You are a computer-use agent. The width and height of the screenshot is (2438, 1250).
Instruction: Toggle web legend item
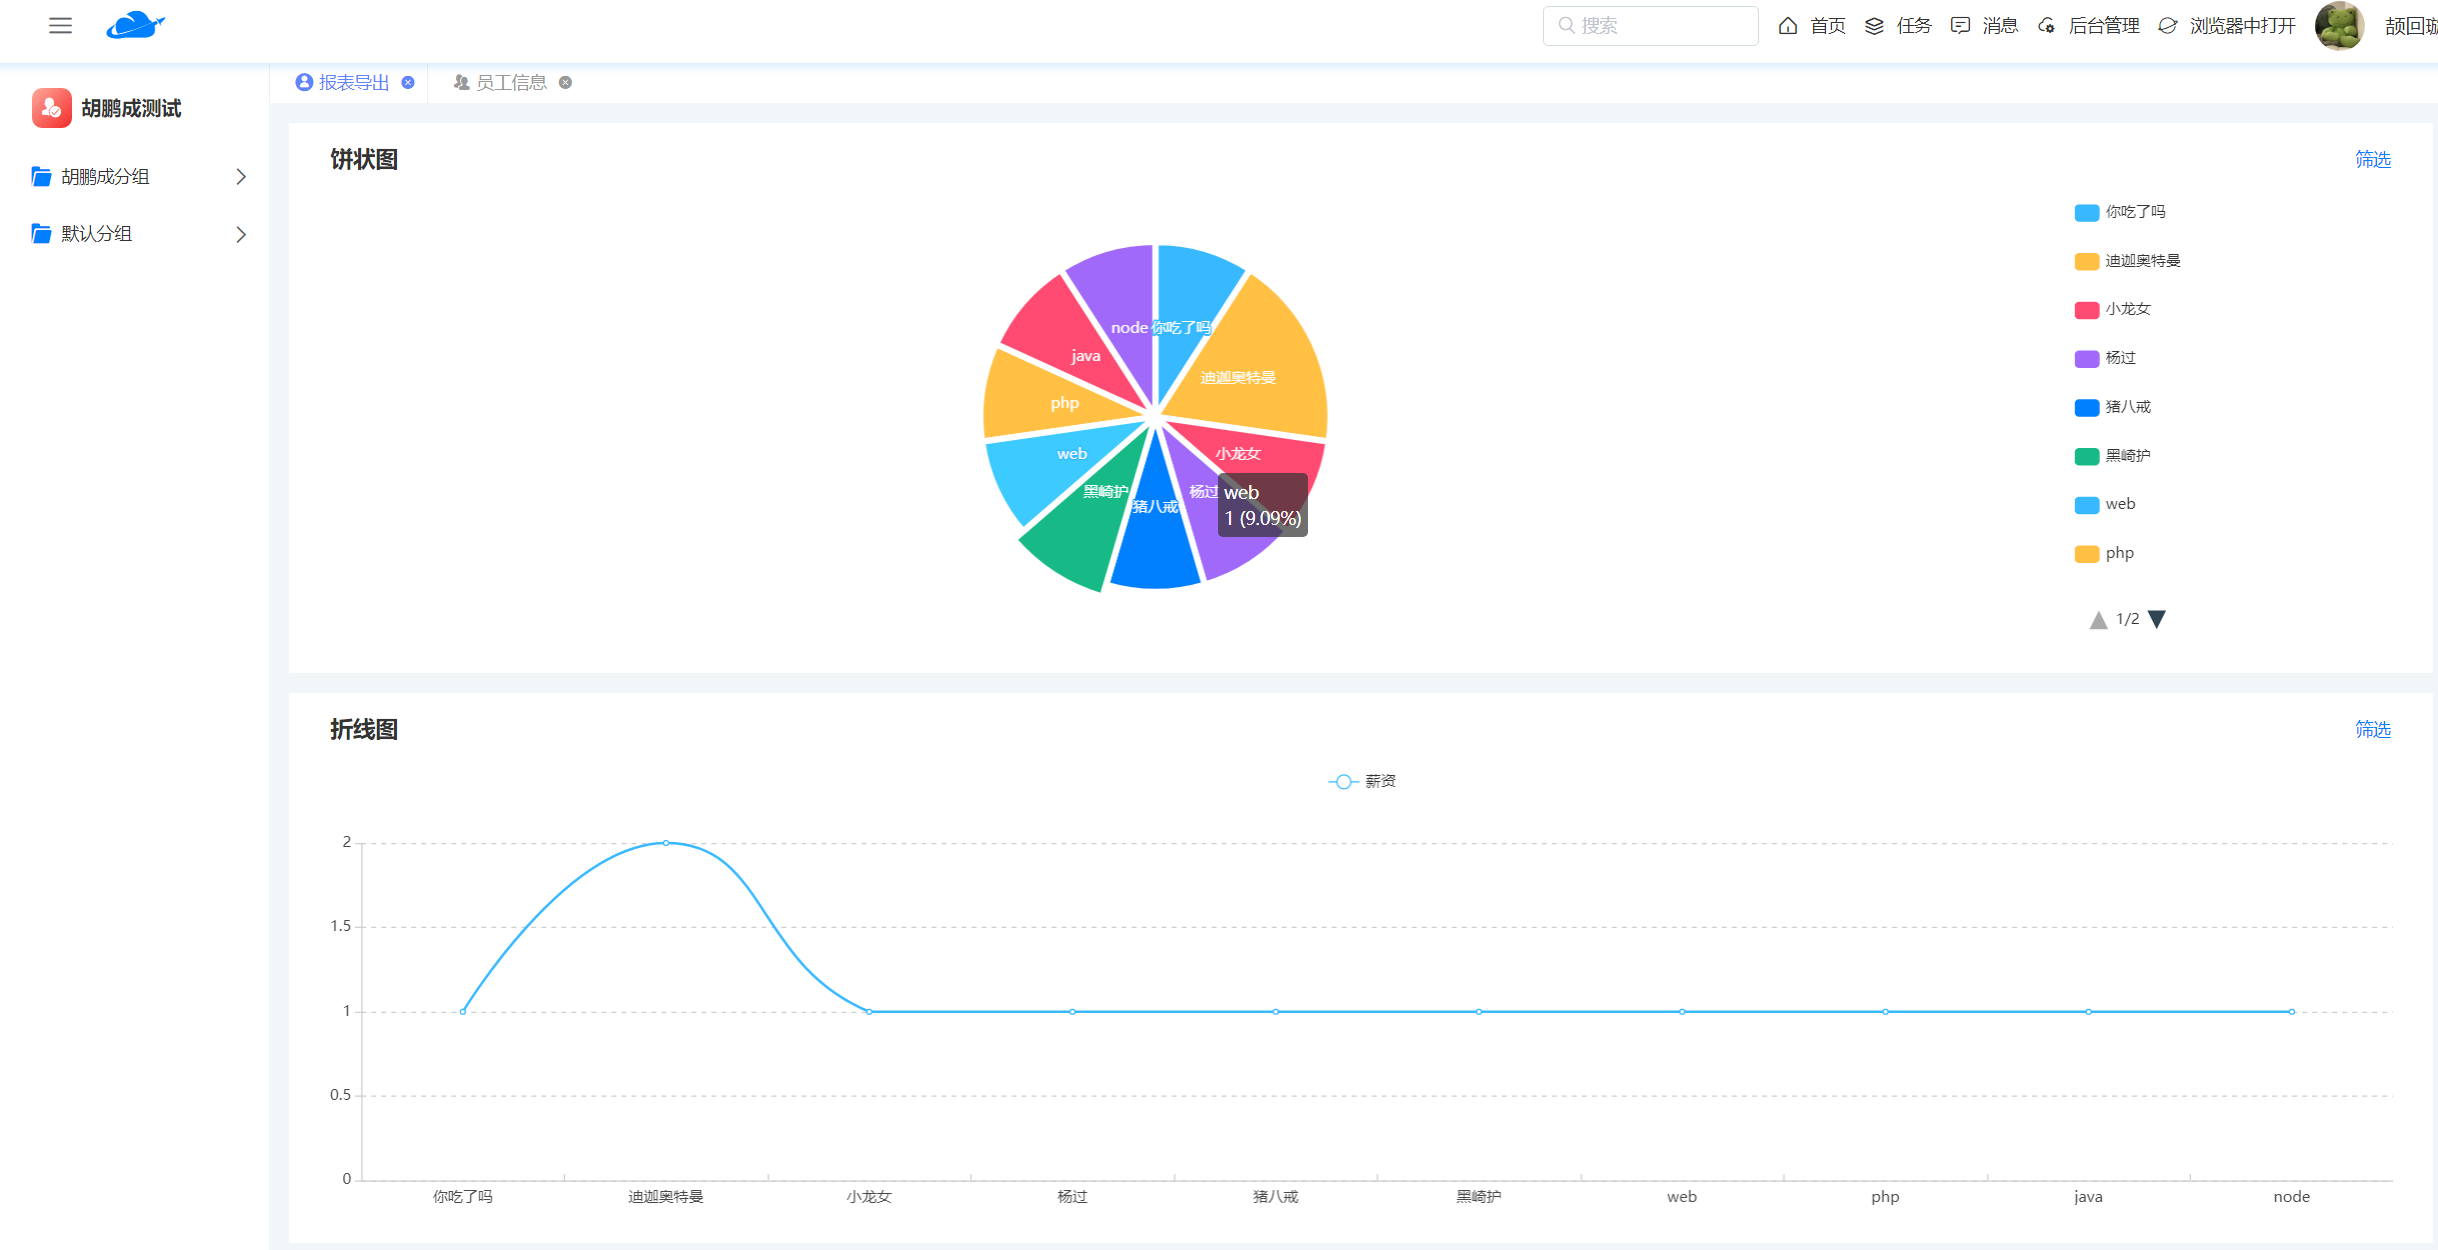pos(2105,504)
